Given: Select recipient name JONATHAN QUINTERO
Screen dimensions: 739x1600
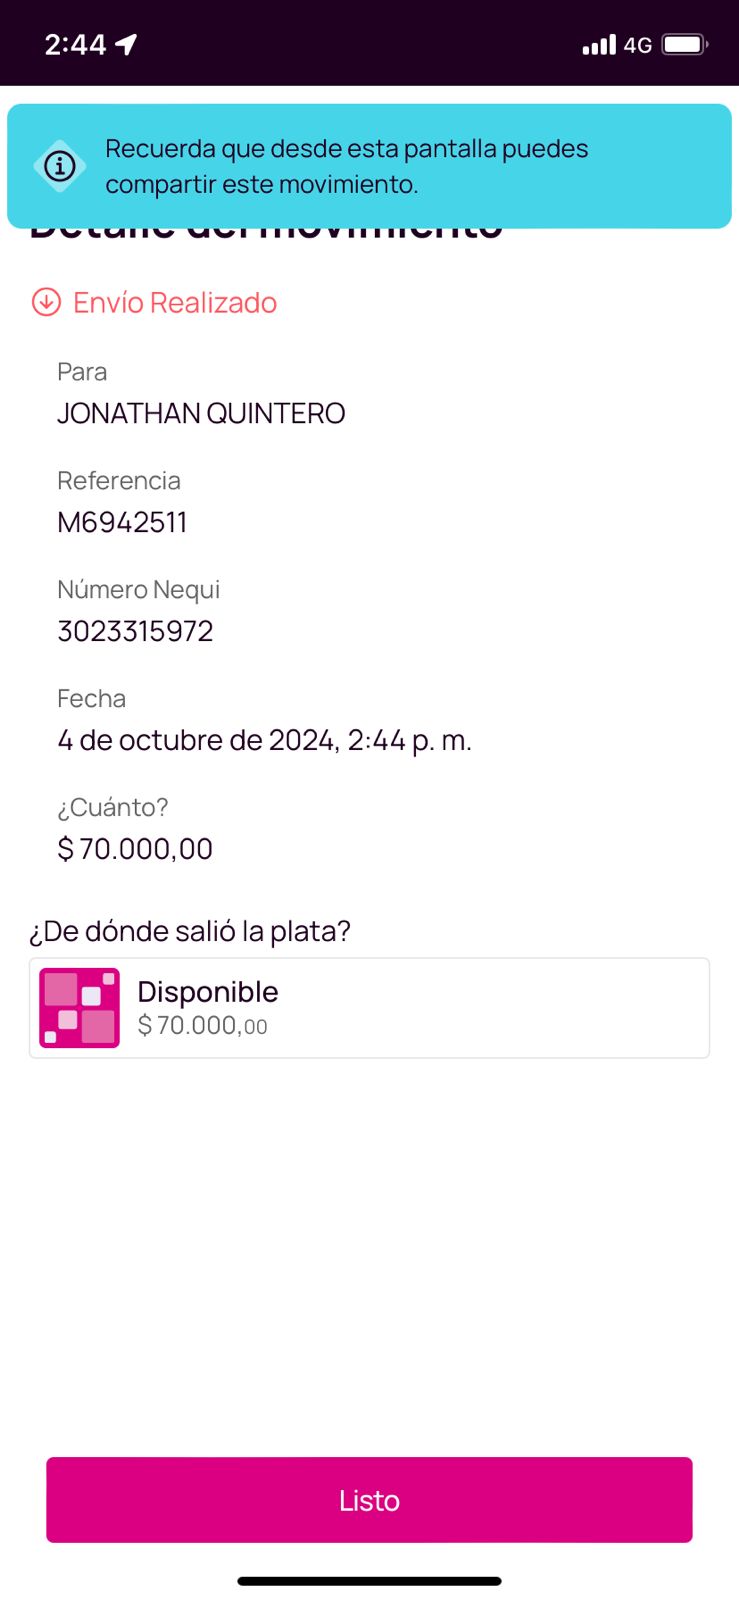Looking at the screenshot, I should (201, 413).
